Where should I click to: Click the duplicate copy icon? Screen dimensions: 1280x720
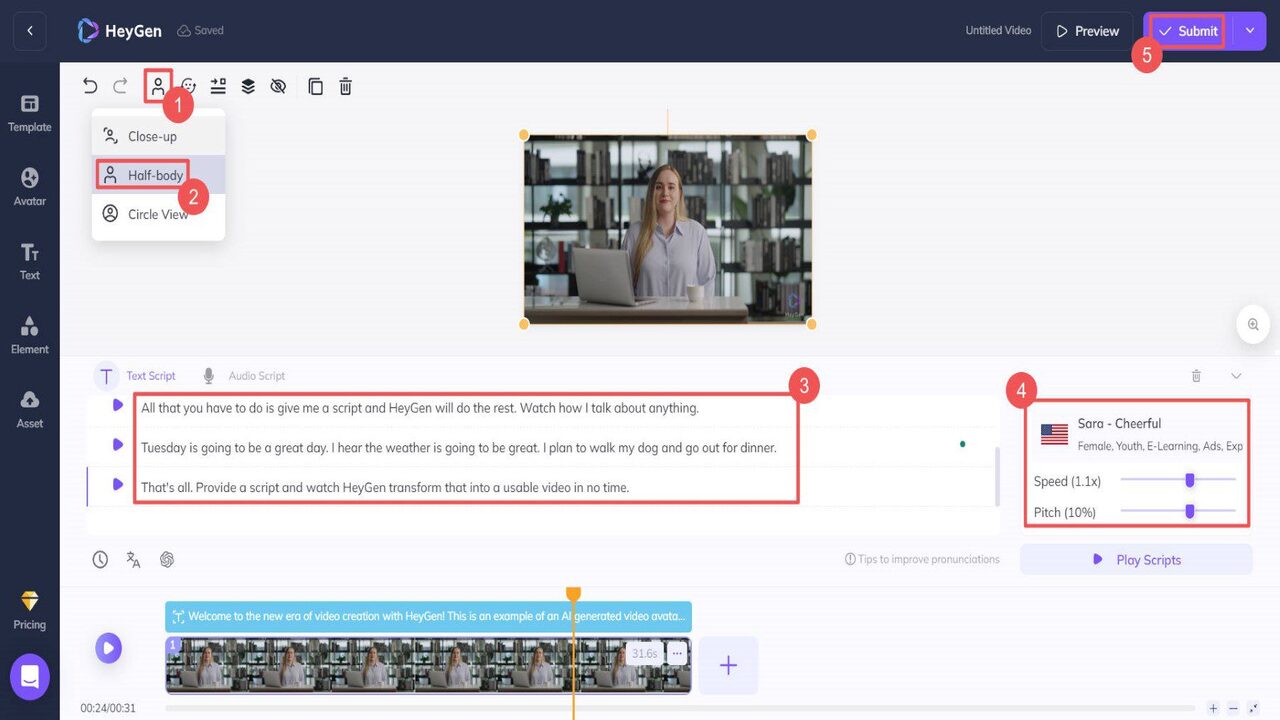click(x=315, y=86)
